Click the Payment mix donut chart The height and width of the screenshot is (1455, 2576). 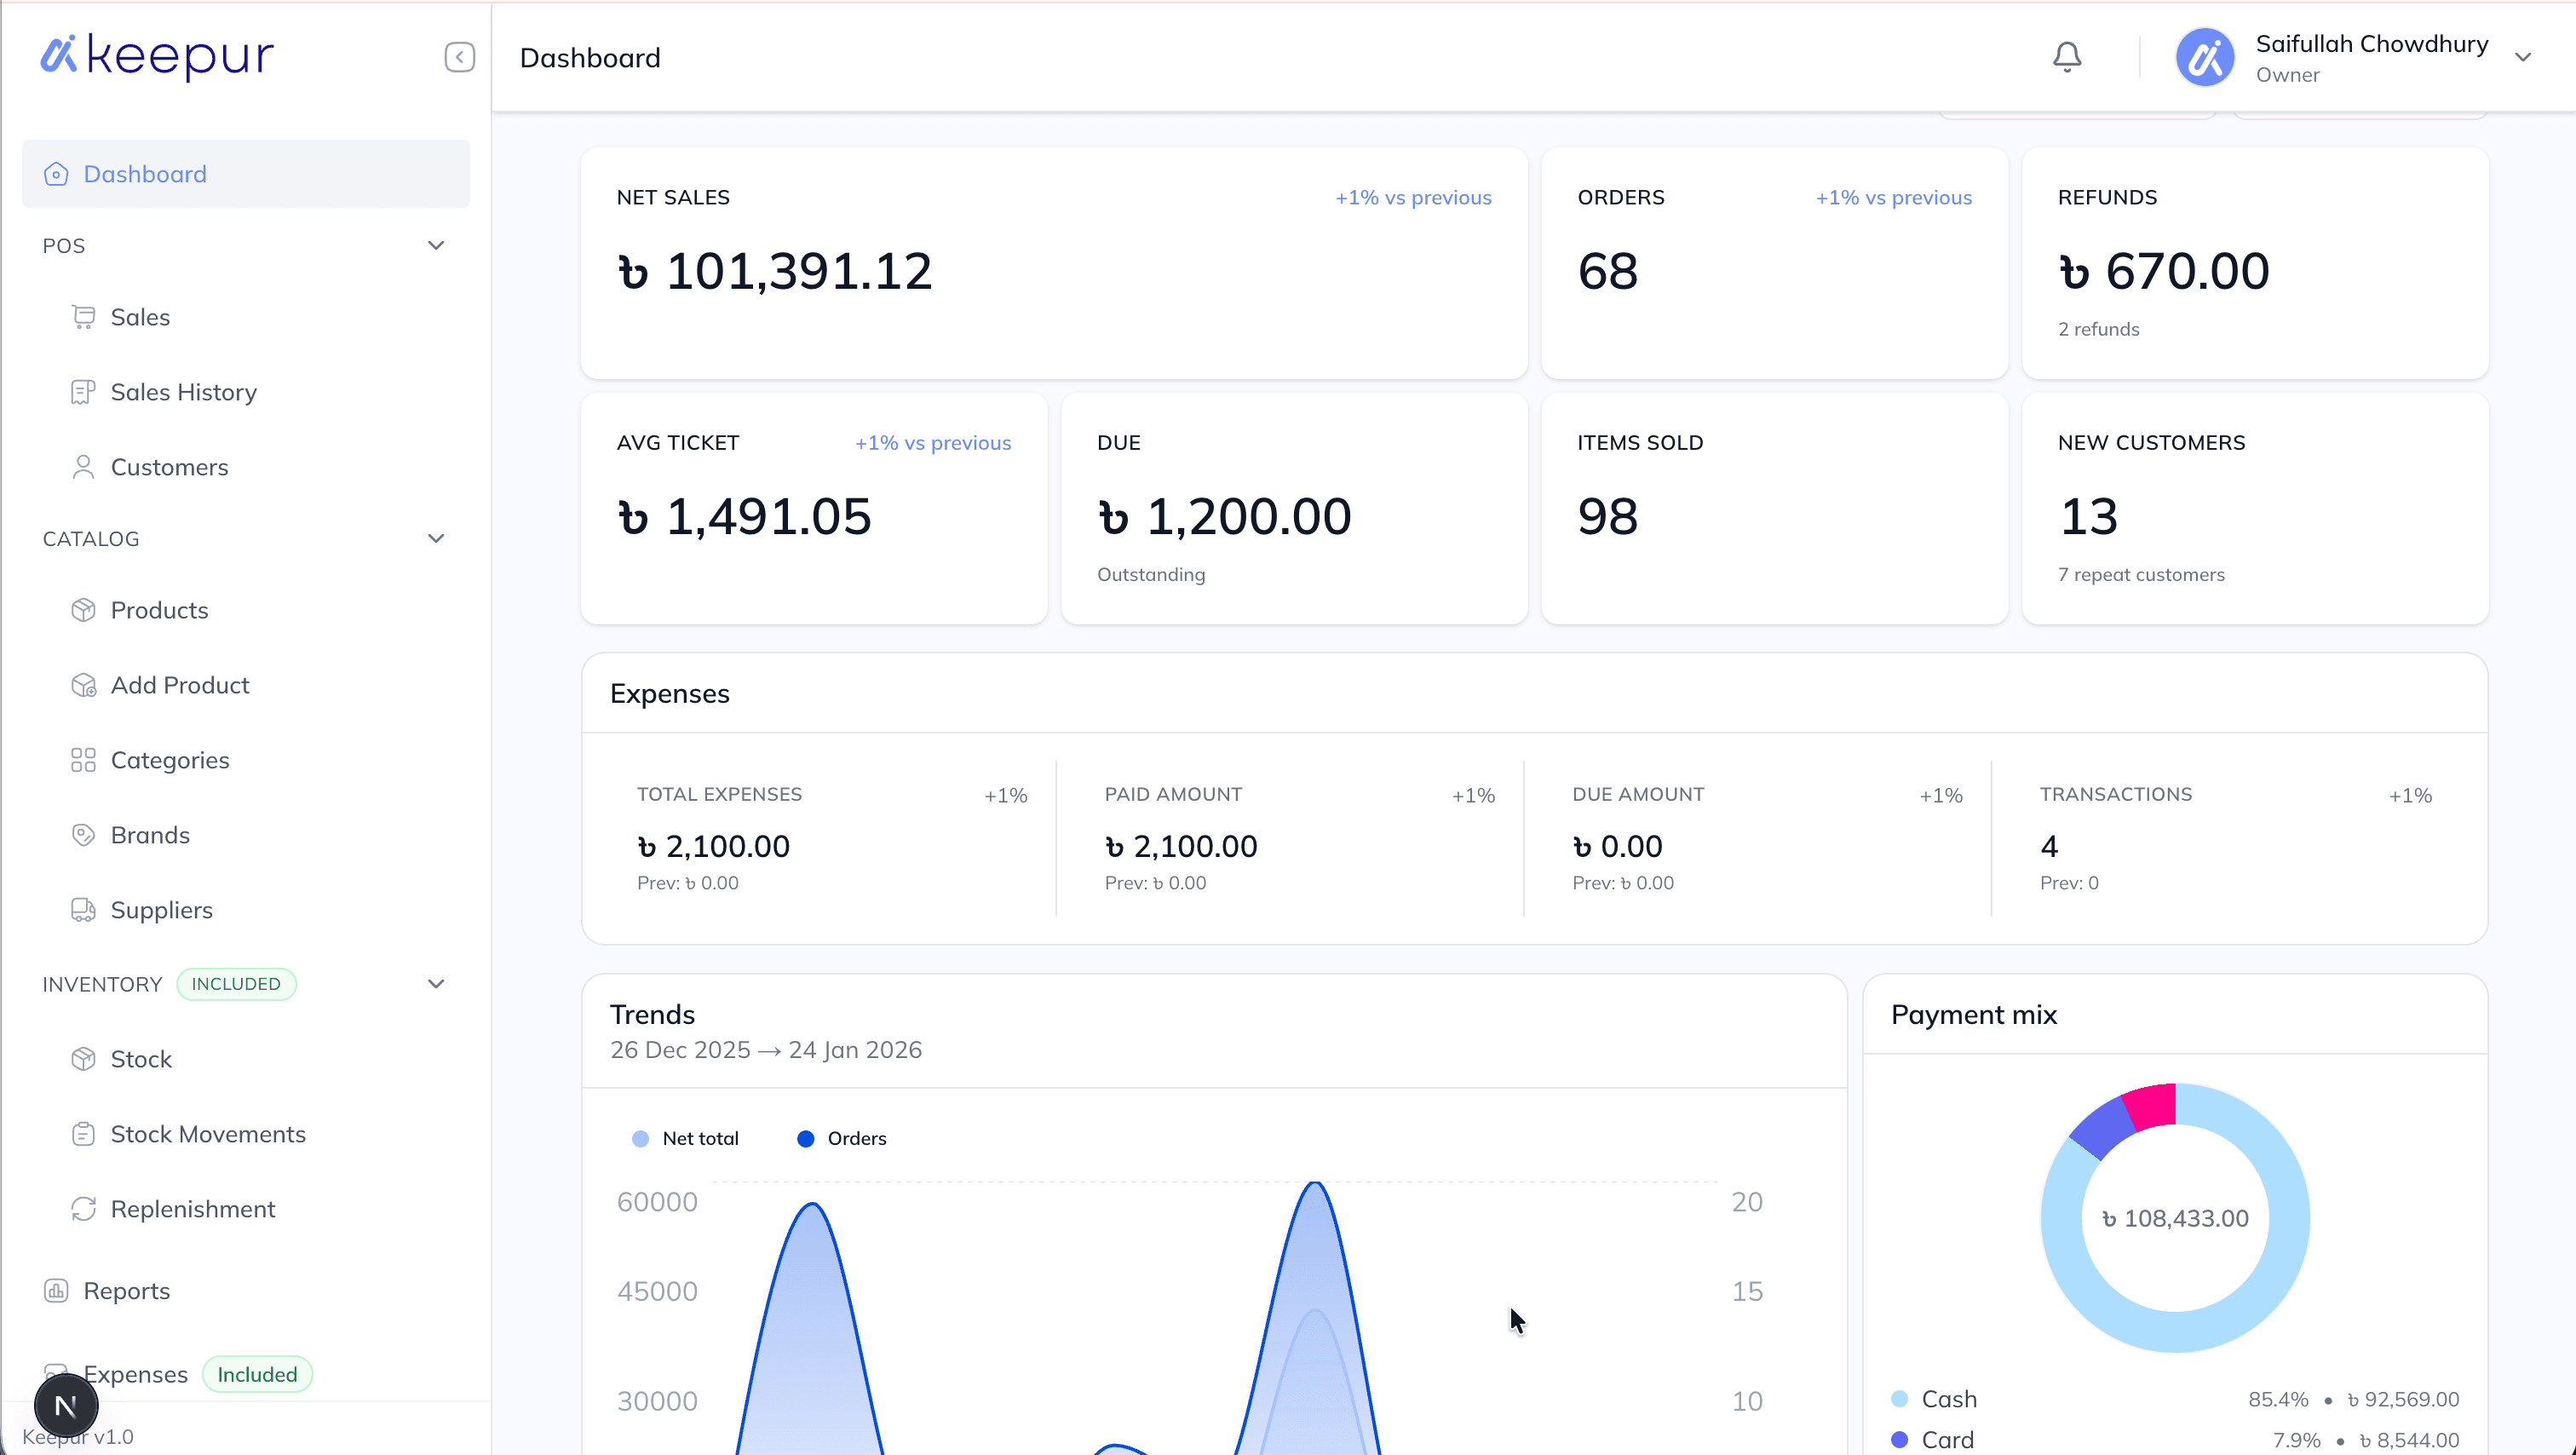point(2175,1218)
